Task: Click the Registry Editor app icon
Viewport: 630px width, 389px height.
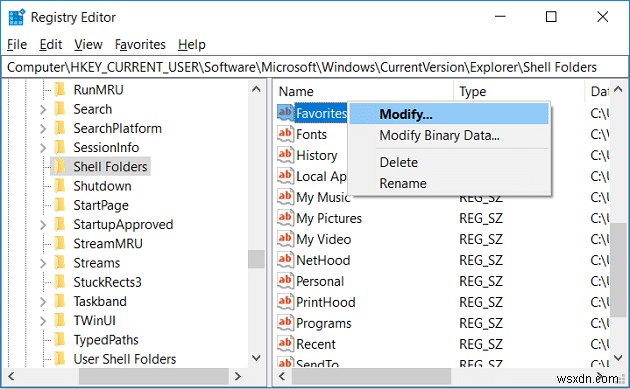Action: click(17, 17)
